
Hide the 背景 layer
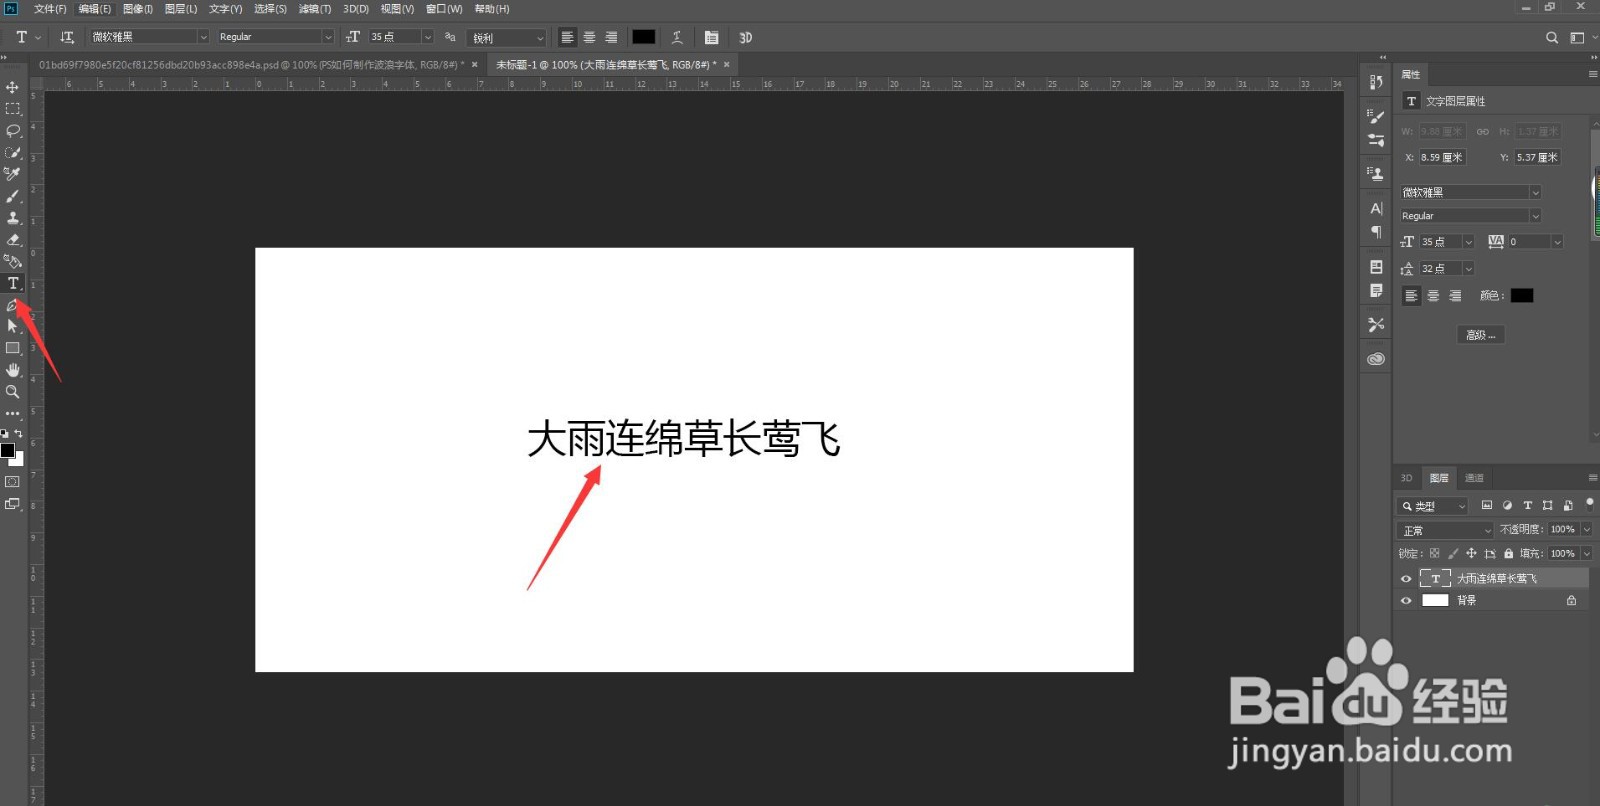coord(1406,601)
